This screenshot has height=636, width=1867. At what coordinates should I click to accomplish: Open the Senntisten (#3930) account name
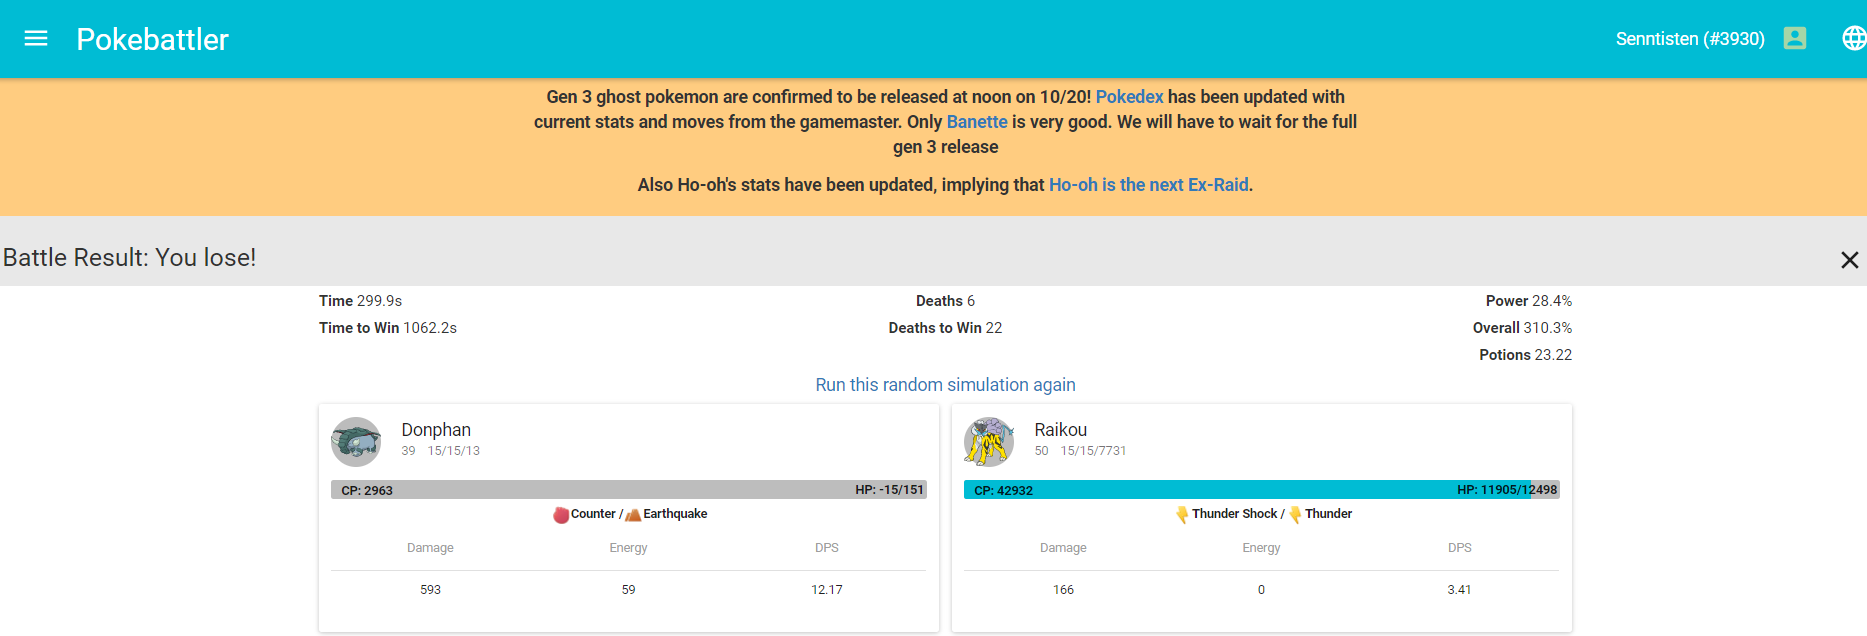(x=1690, y=39)
